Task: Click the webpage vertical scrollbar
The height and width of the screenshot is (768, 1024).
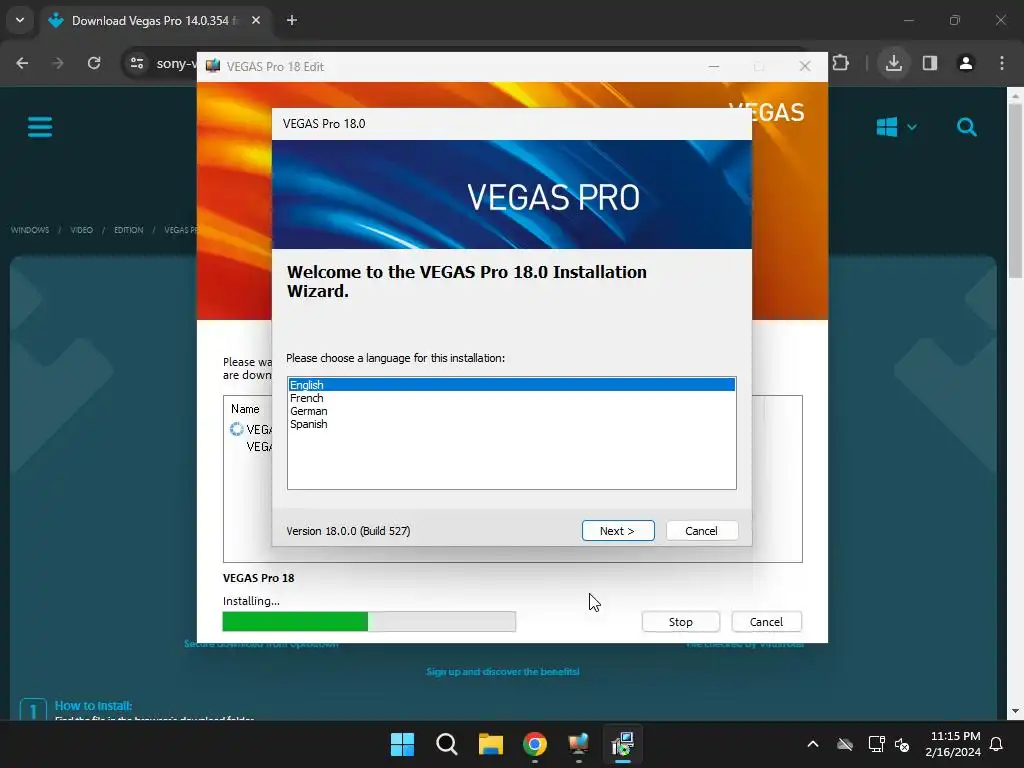Action: click(1015, 189)
